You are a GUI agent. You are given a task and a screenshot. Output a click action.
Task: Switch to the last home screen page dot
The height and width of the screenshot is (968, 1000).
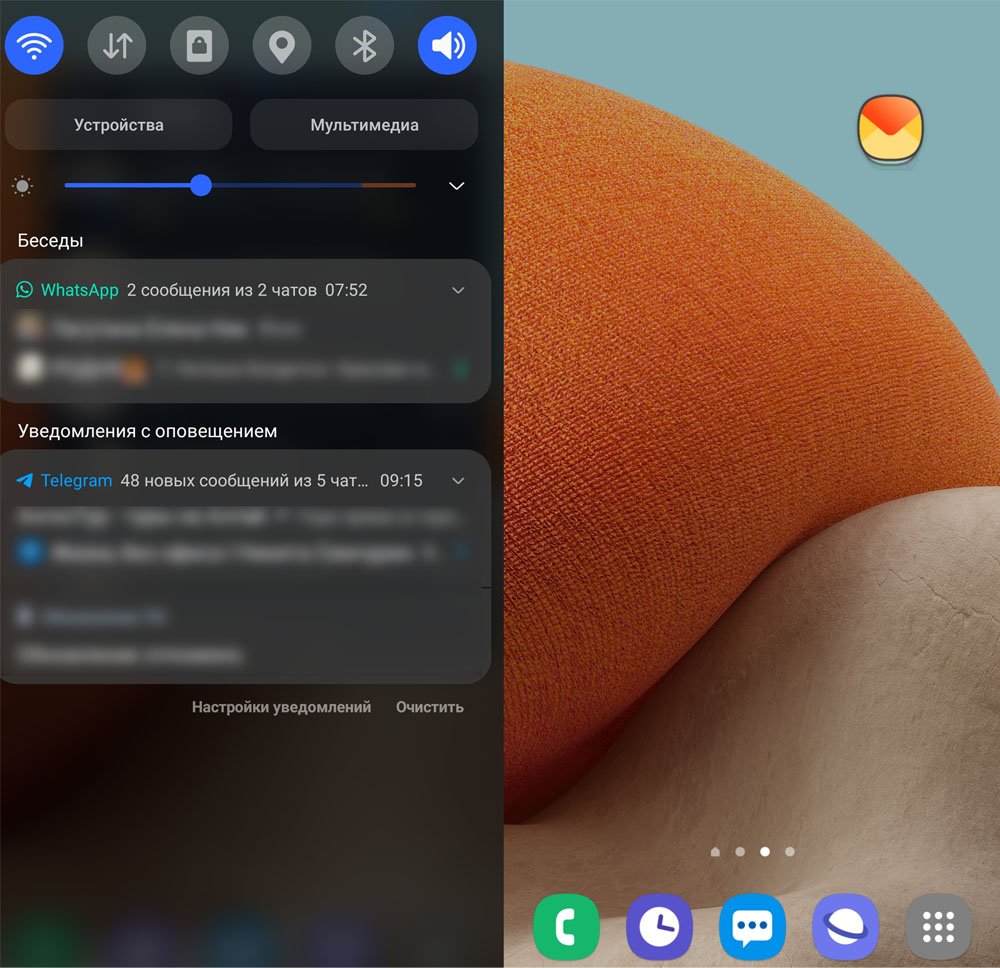(x=790, y=851)
